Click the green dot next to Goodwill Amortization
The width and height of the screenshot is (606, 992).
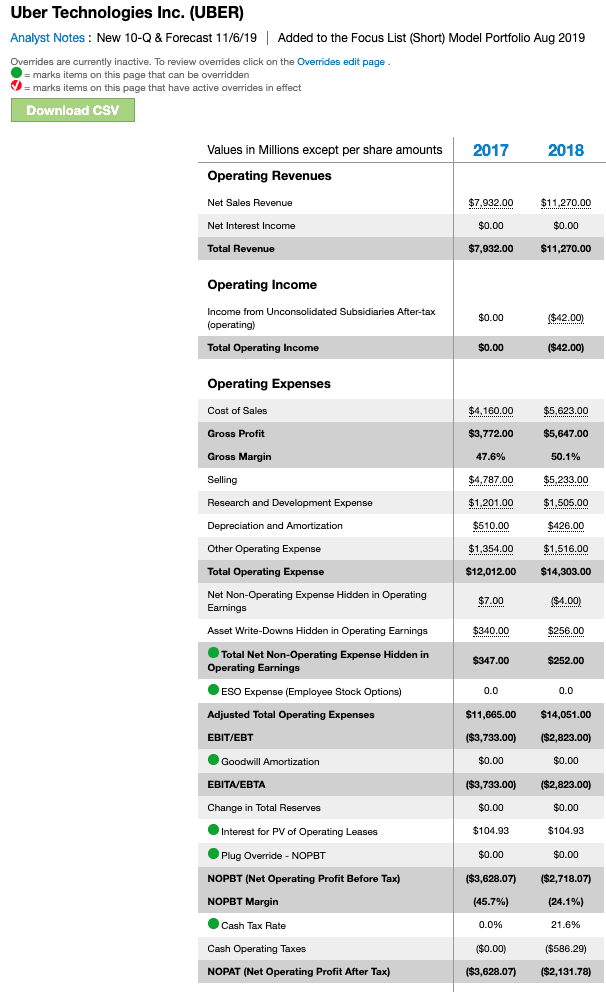[214, 760]
